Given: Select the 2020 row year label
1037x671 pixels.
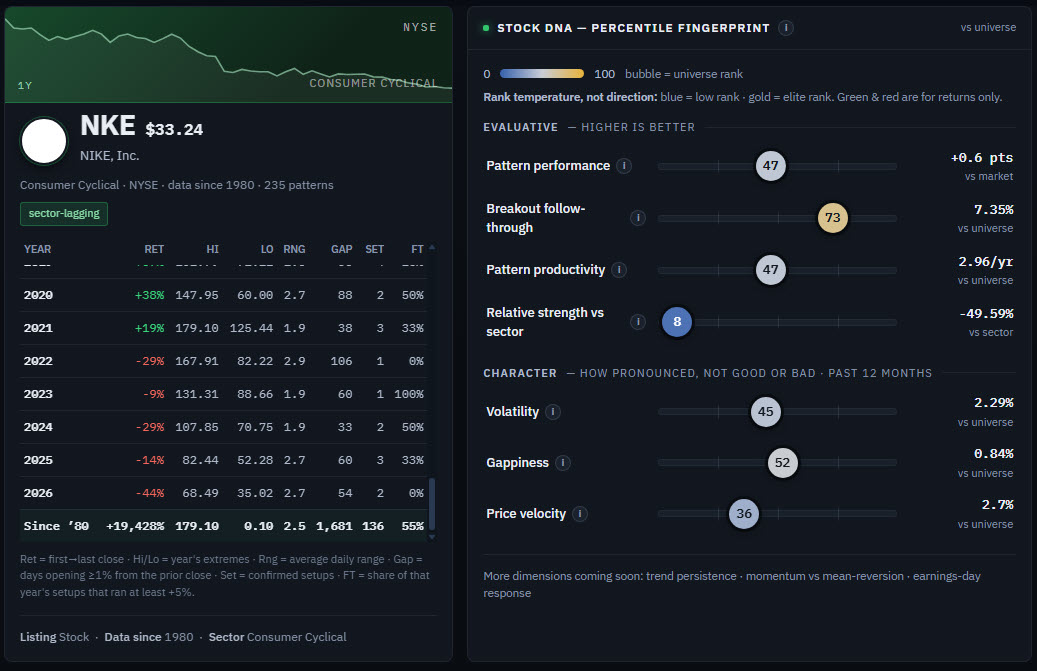Looking at the screenshot, I should point(38,296).
